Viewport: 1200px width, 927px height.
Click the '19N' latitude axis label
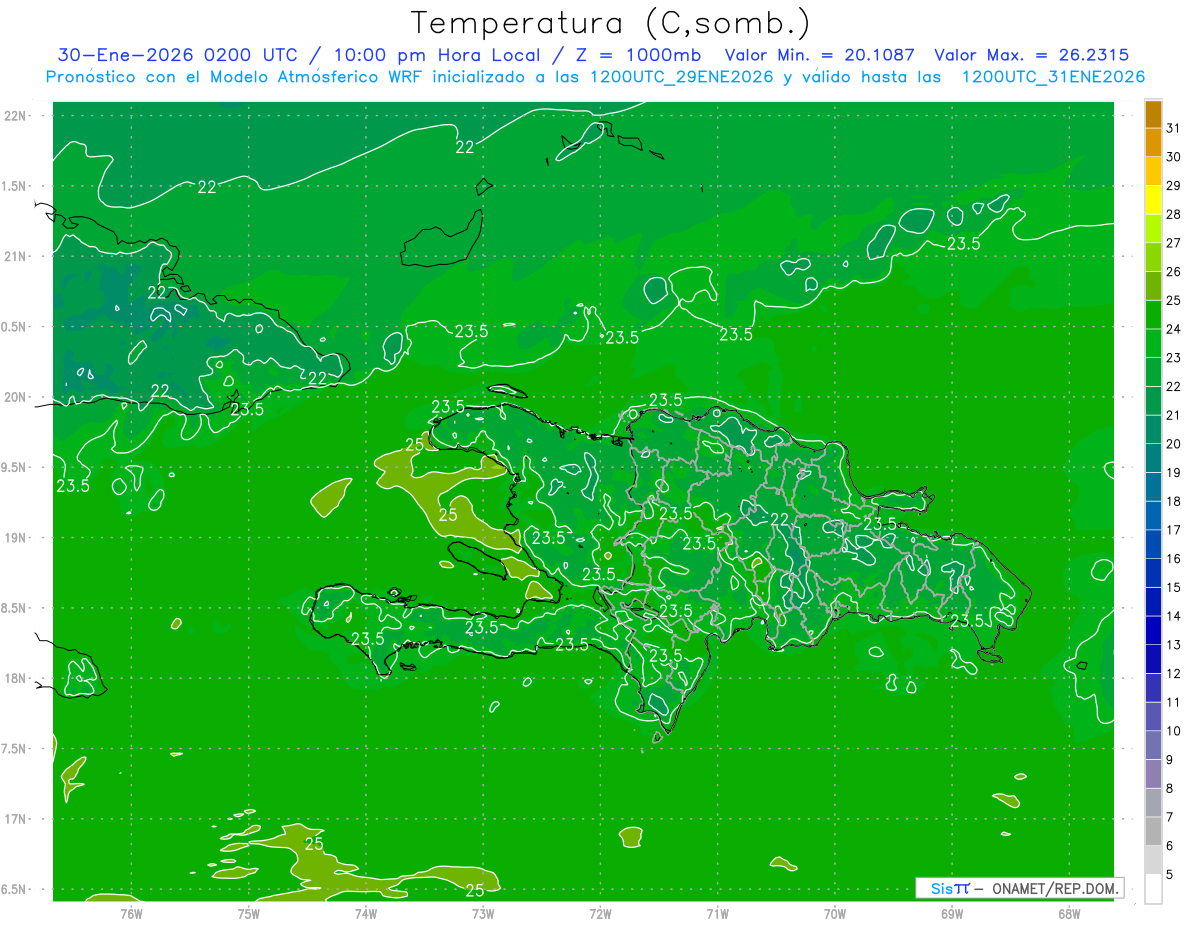coord(16,538)
